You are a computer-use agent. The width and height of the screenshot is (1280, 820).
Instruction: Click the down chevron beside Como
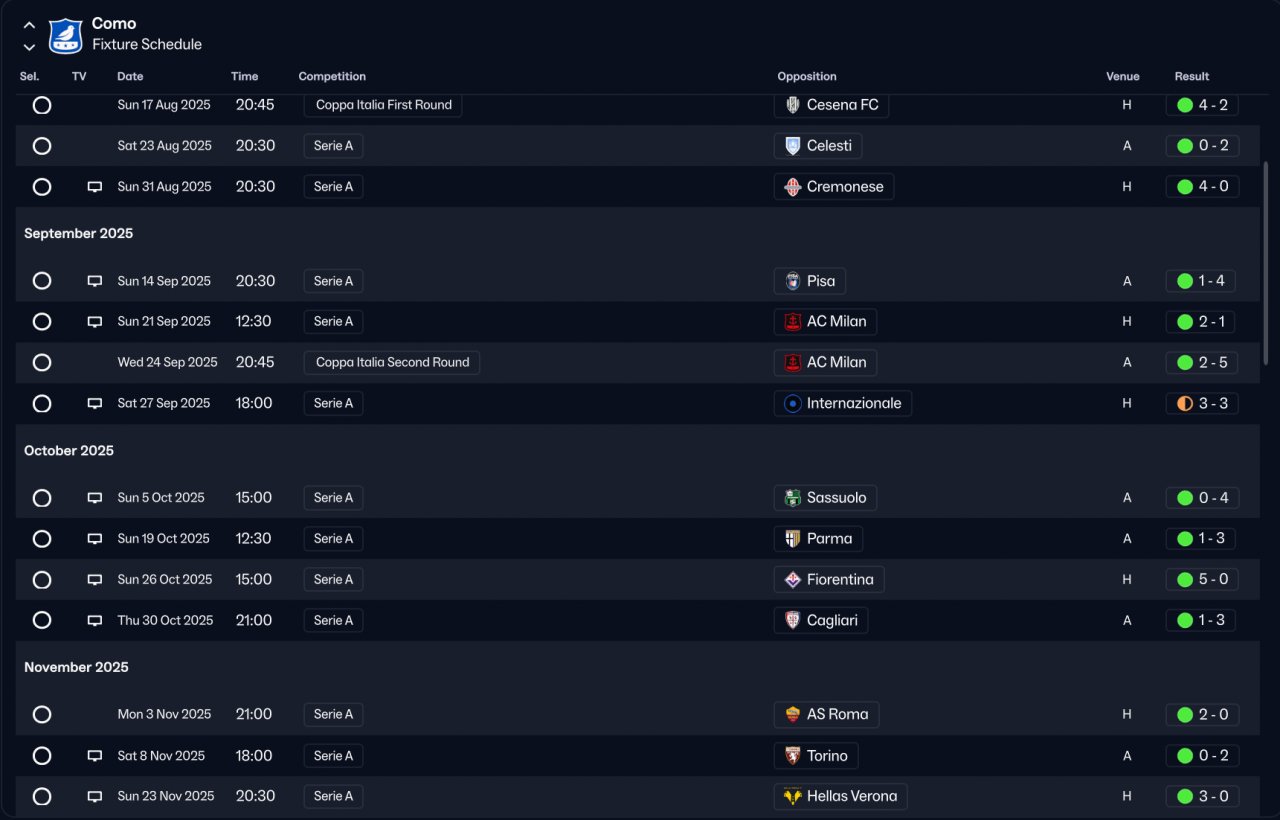click(x=29, y=46)
